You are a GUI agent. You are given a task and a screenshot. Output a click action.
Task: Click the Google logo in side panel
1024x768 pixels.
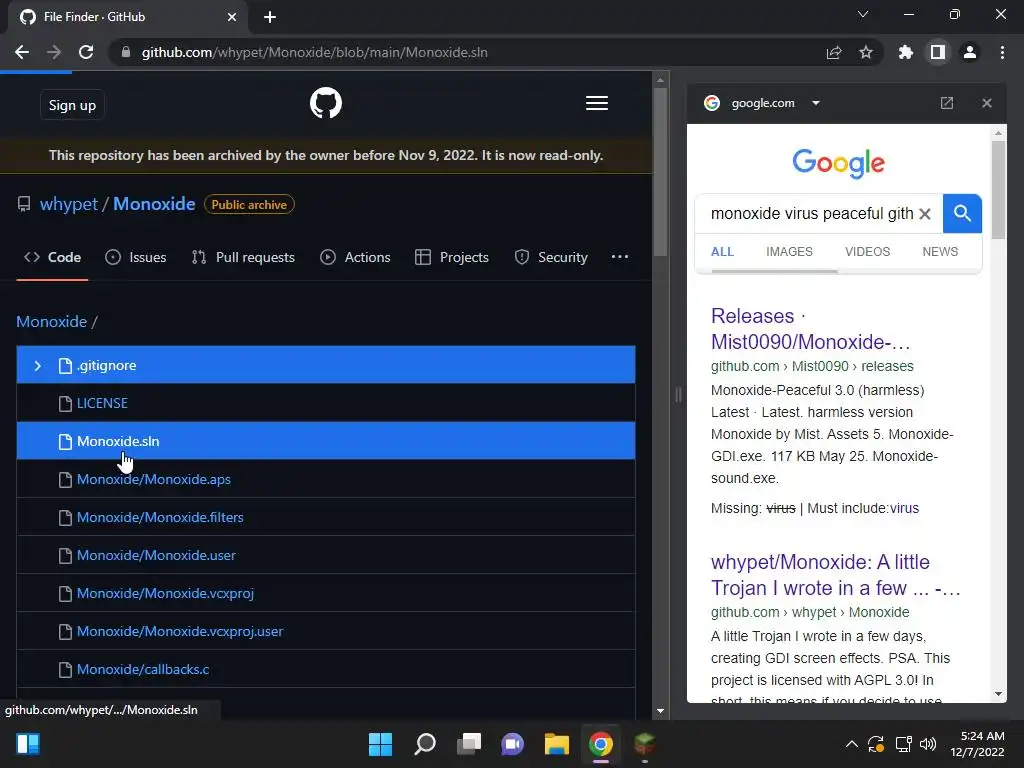coord(839,163)
